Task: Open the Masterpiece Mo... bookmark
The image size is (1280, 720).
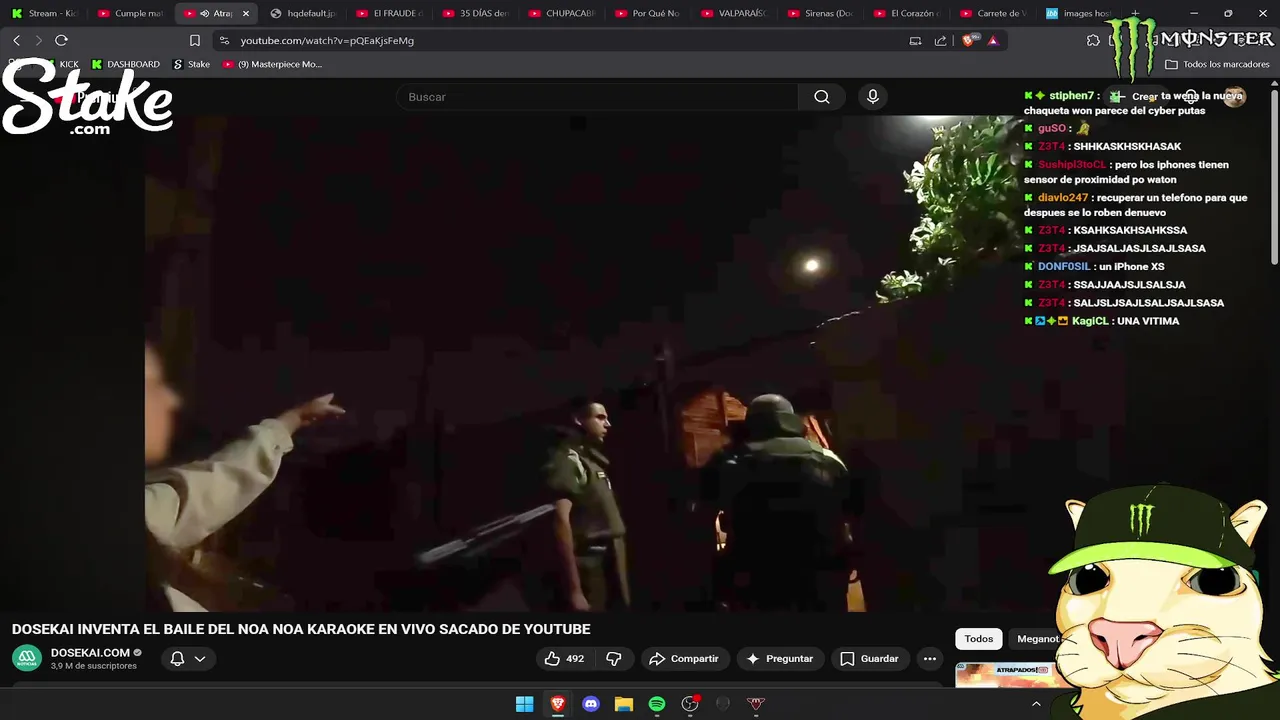Action: [x=272, y=64]
